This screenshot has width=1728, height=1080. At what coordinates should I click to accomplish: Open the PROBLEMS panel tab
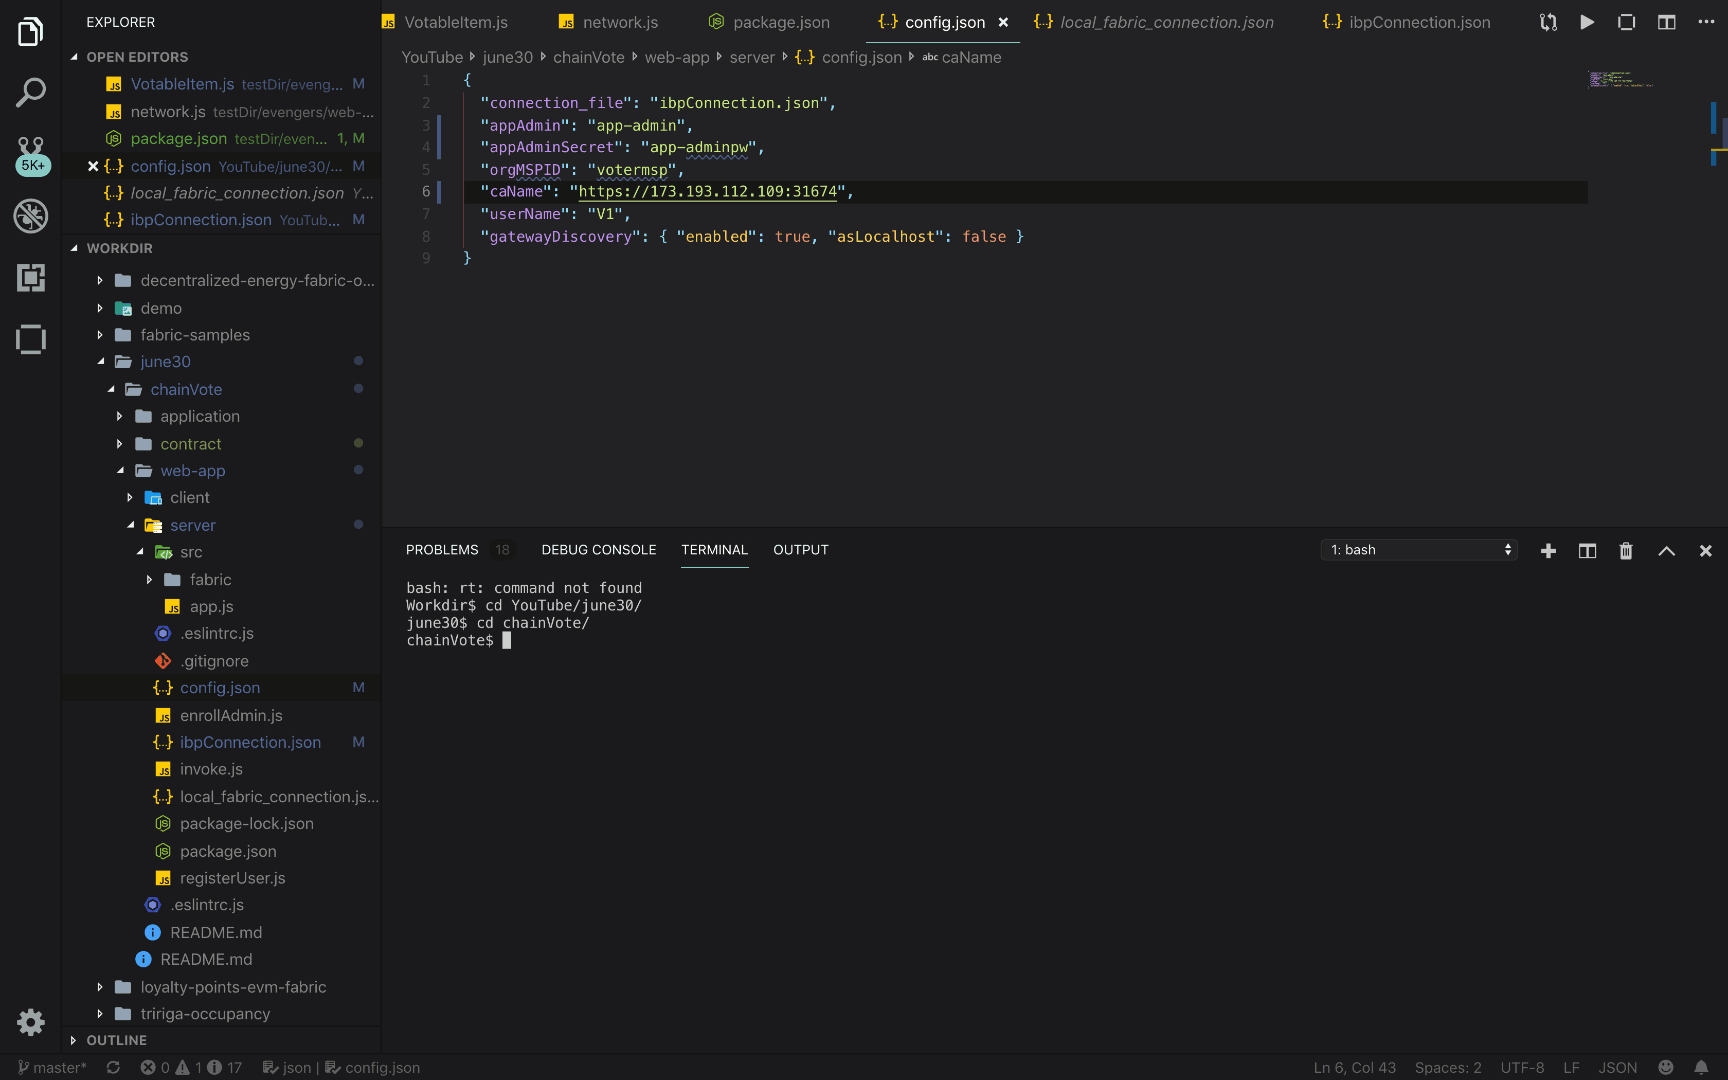(442, 550)
